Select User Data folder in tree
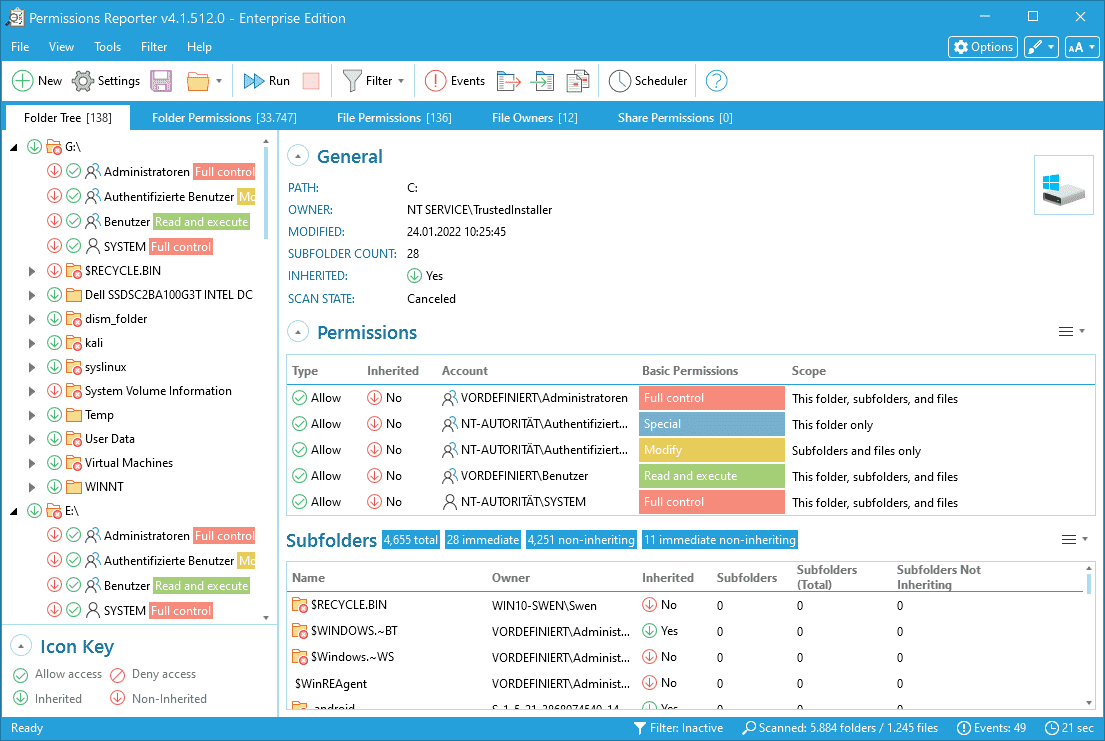Image resolution: width=1105 pixels, height=741 pixels. tap(109, 439)
